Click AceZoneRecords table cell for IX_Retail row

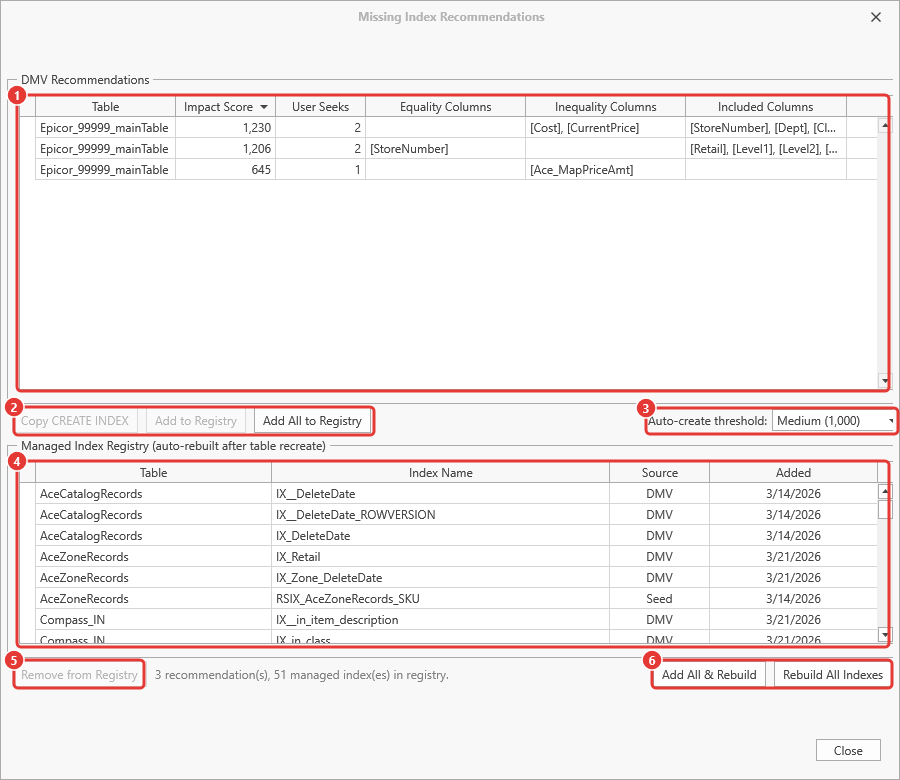click(153, 557)
